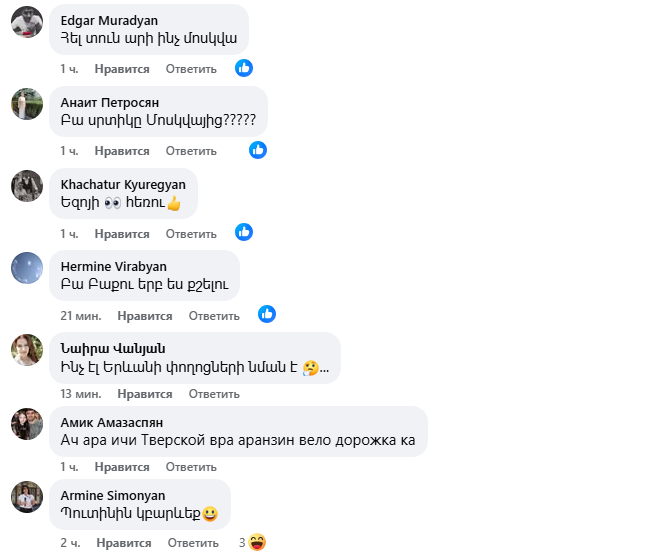This screenshot has width=671, height=553.
Task: Reply to Анаит Петросян's comment with Ответить
Action: pyautogui.click(x=191, y=151)
